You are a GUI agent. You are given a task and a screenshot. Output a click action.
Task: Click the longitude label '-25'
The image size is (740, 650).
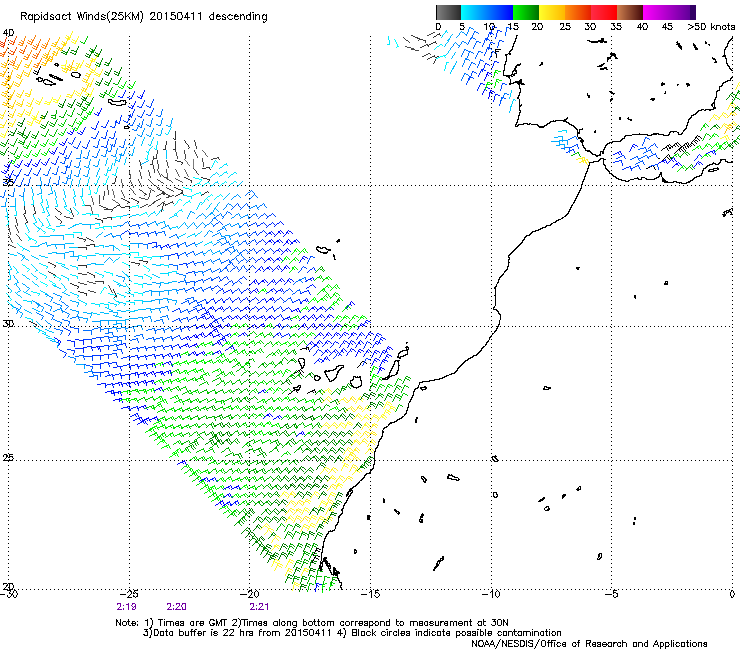pyautogui.click(x=128, y=594)
